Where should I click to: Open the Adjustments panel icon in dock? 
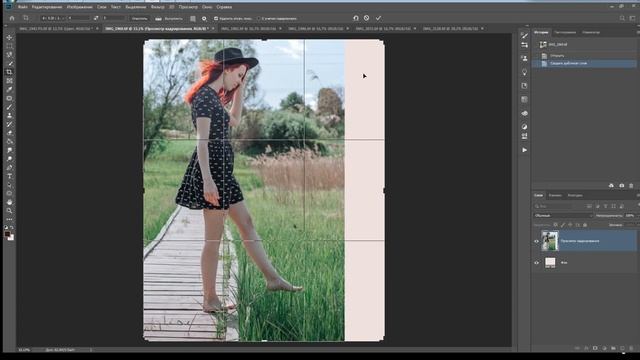pyautogui.click(x=524, y=127)
